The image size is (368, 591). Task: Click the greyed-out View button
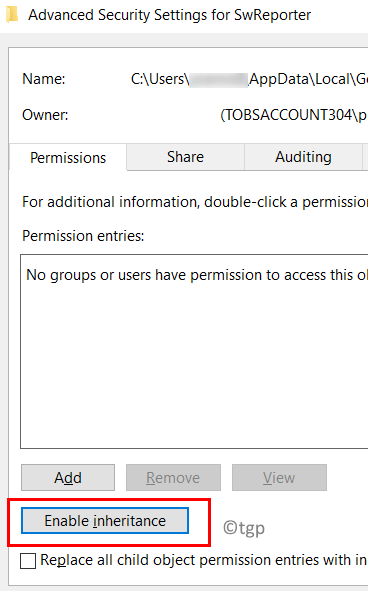279,478
